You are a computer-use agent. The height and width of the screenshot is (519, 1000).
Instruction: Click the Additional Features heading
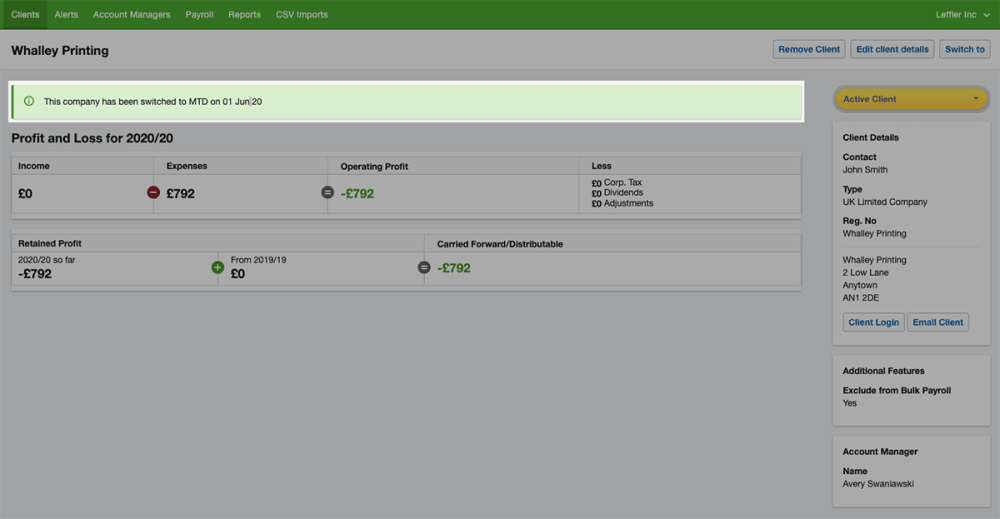(883, 371)
